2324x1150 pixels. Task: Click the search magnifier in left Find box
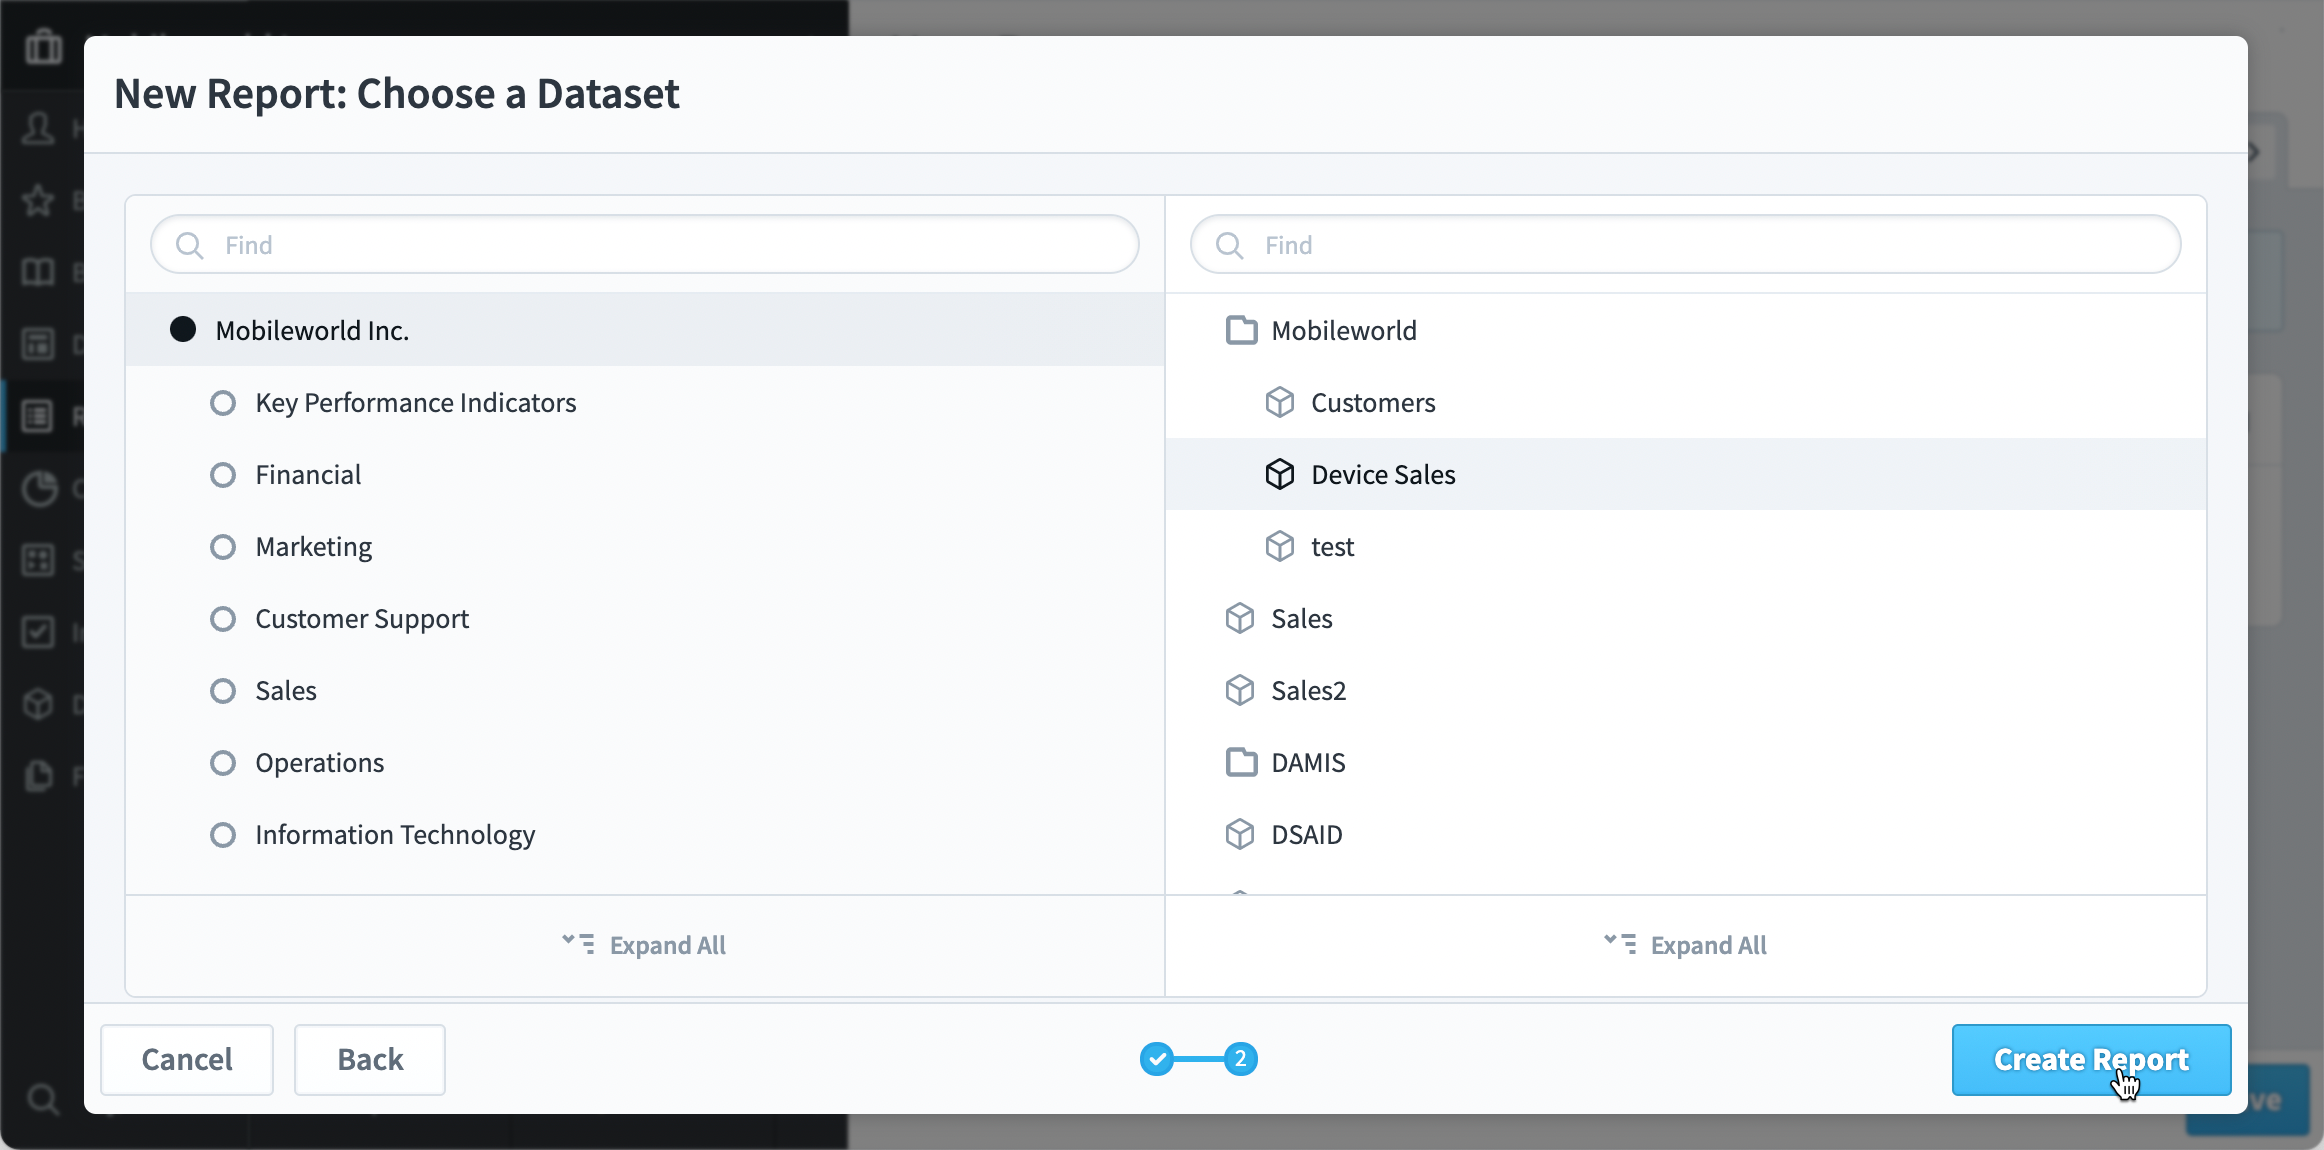[189, 245]
